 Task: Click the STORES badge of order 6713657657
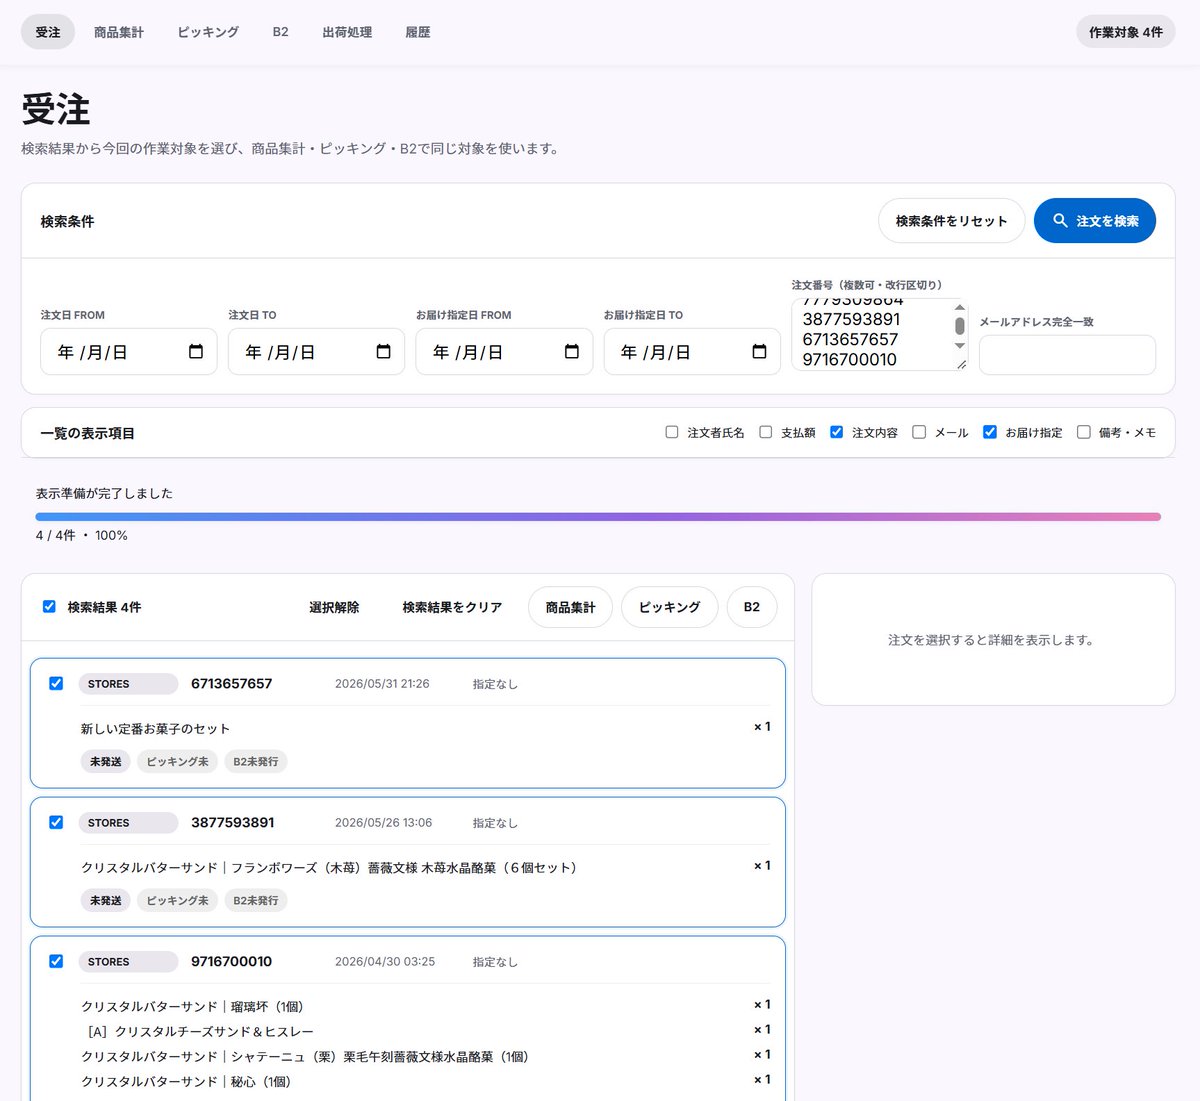click(x=128, y=684)
